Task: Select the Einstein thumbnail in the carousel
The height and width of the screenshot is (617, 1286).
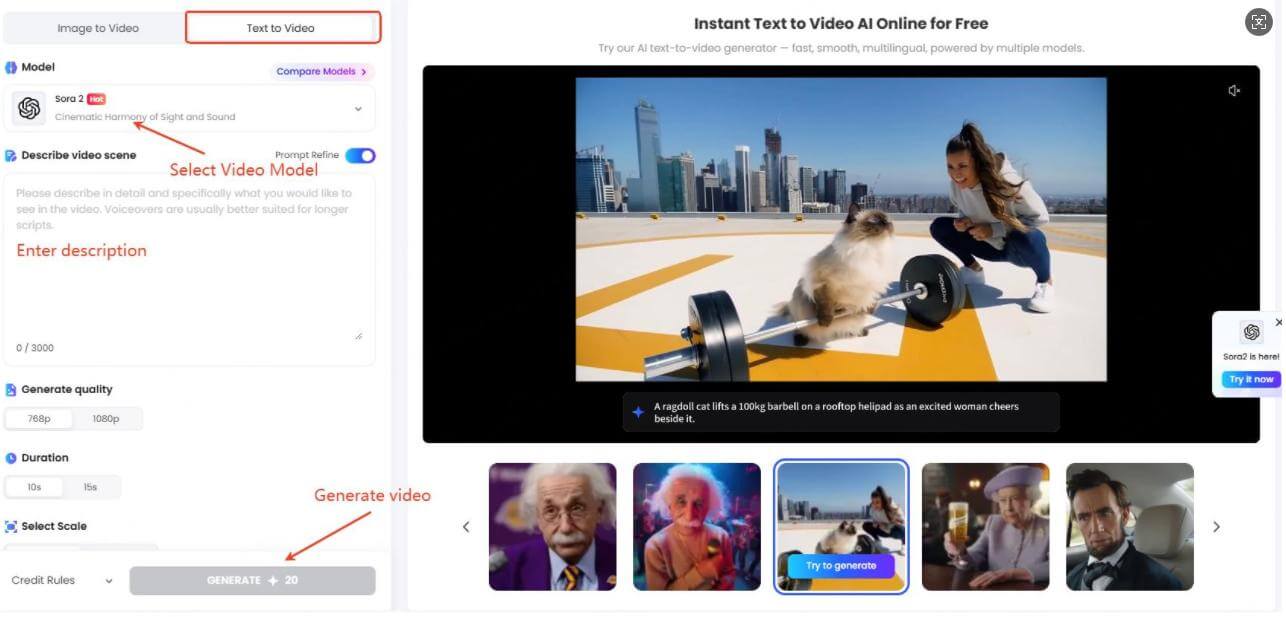Action: [x=552, y=526]
